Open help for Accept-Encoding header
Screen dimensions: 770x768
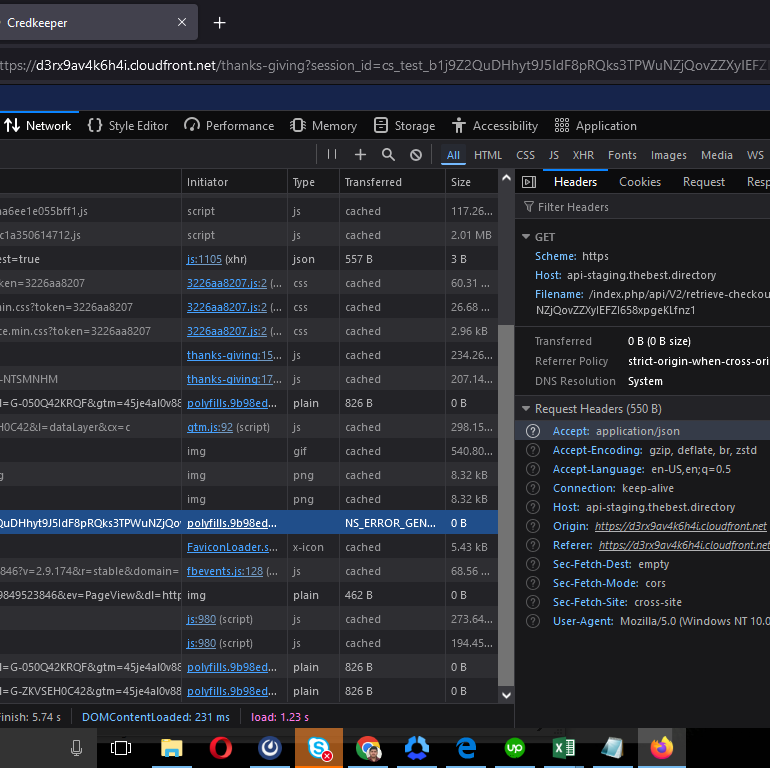(x=532, y=450)
